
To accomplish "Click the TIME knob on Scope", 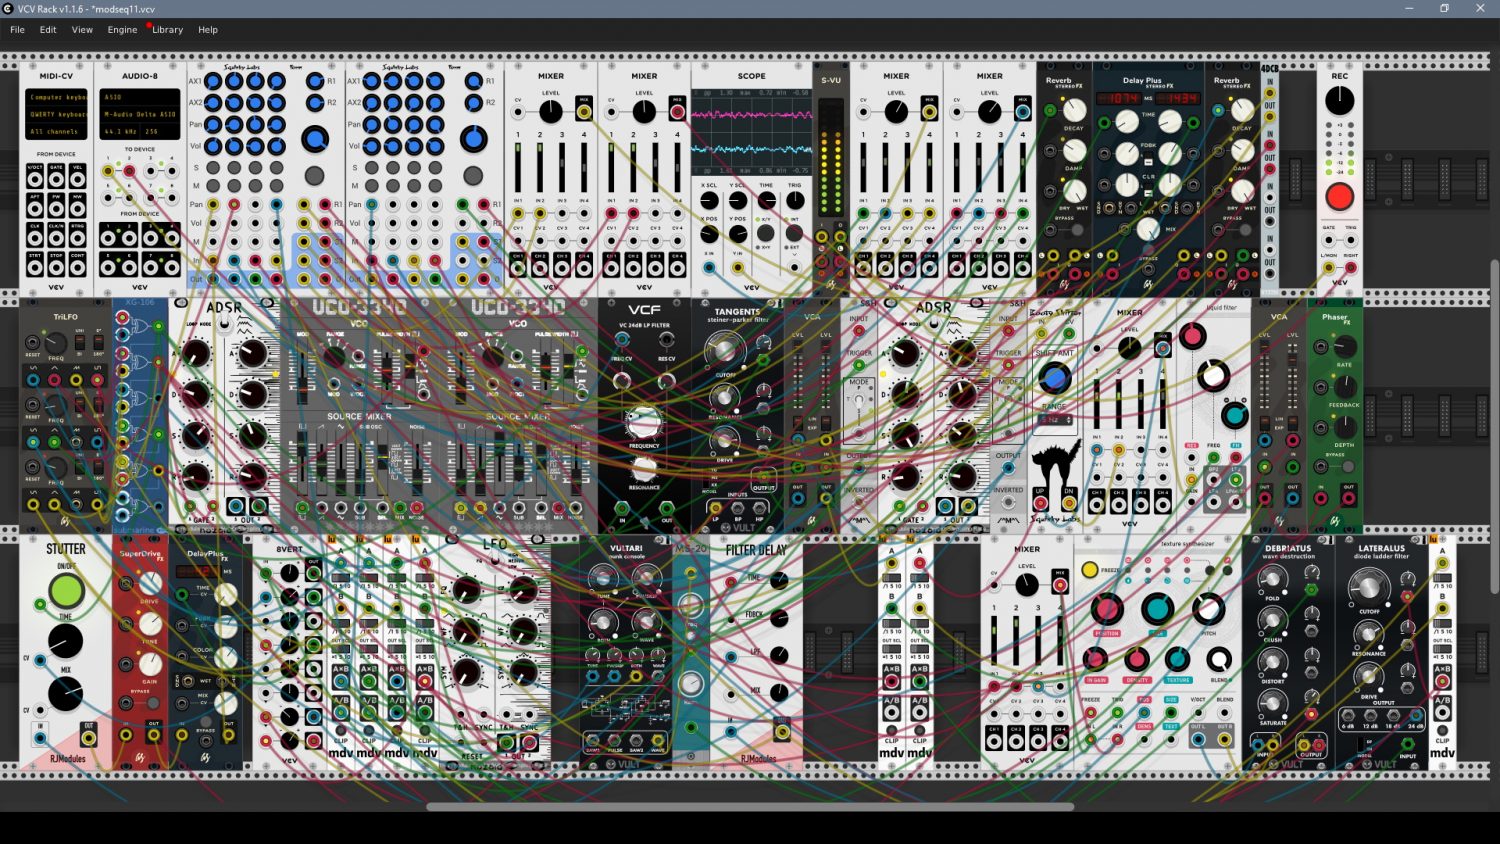I will 766,201.
